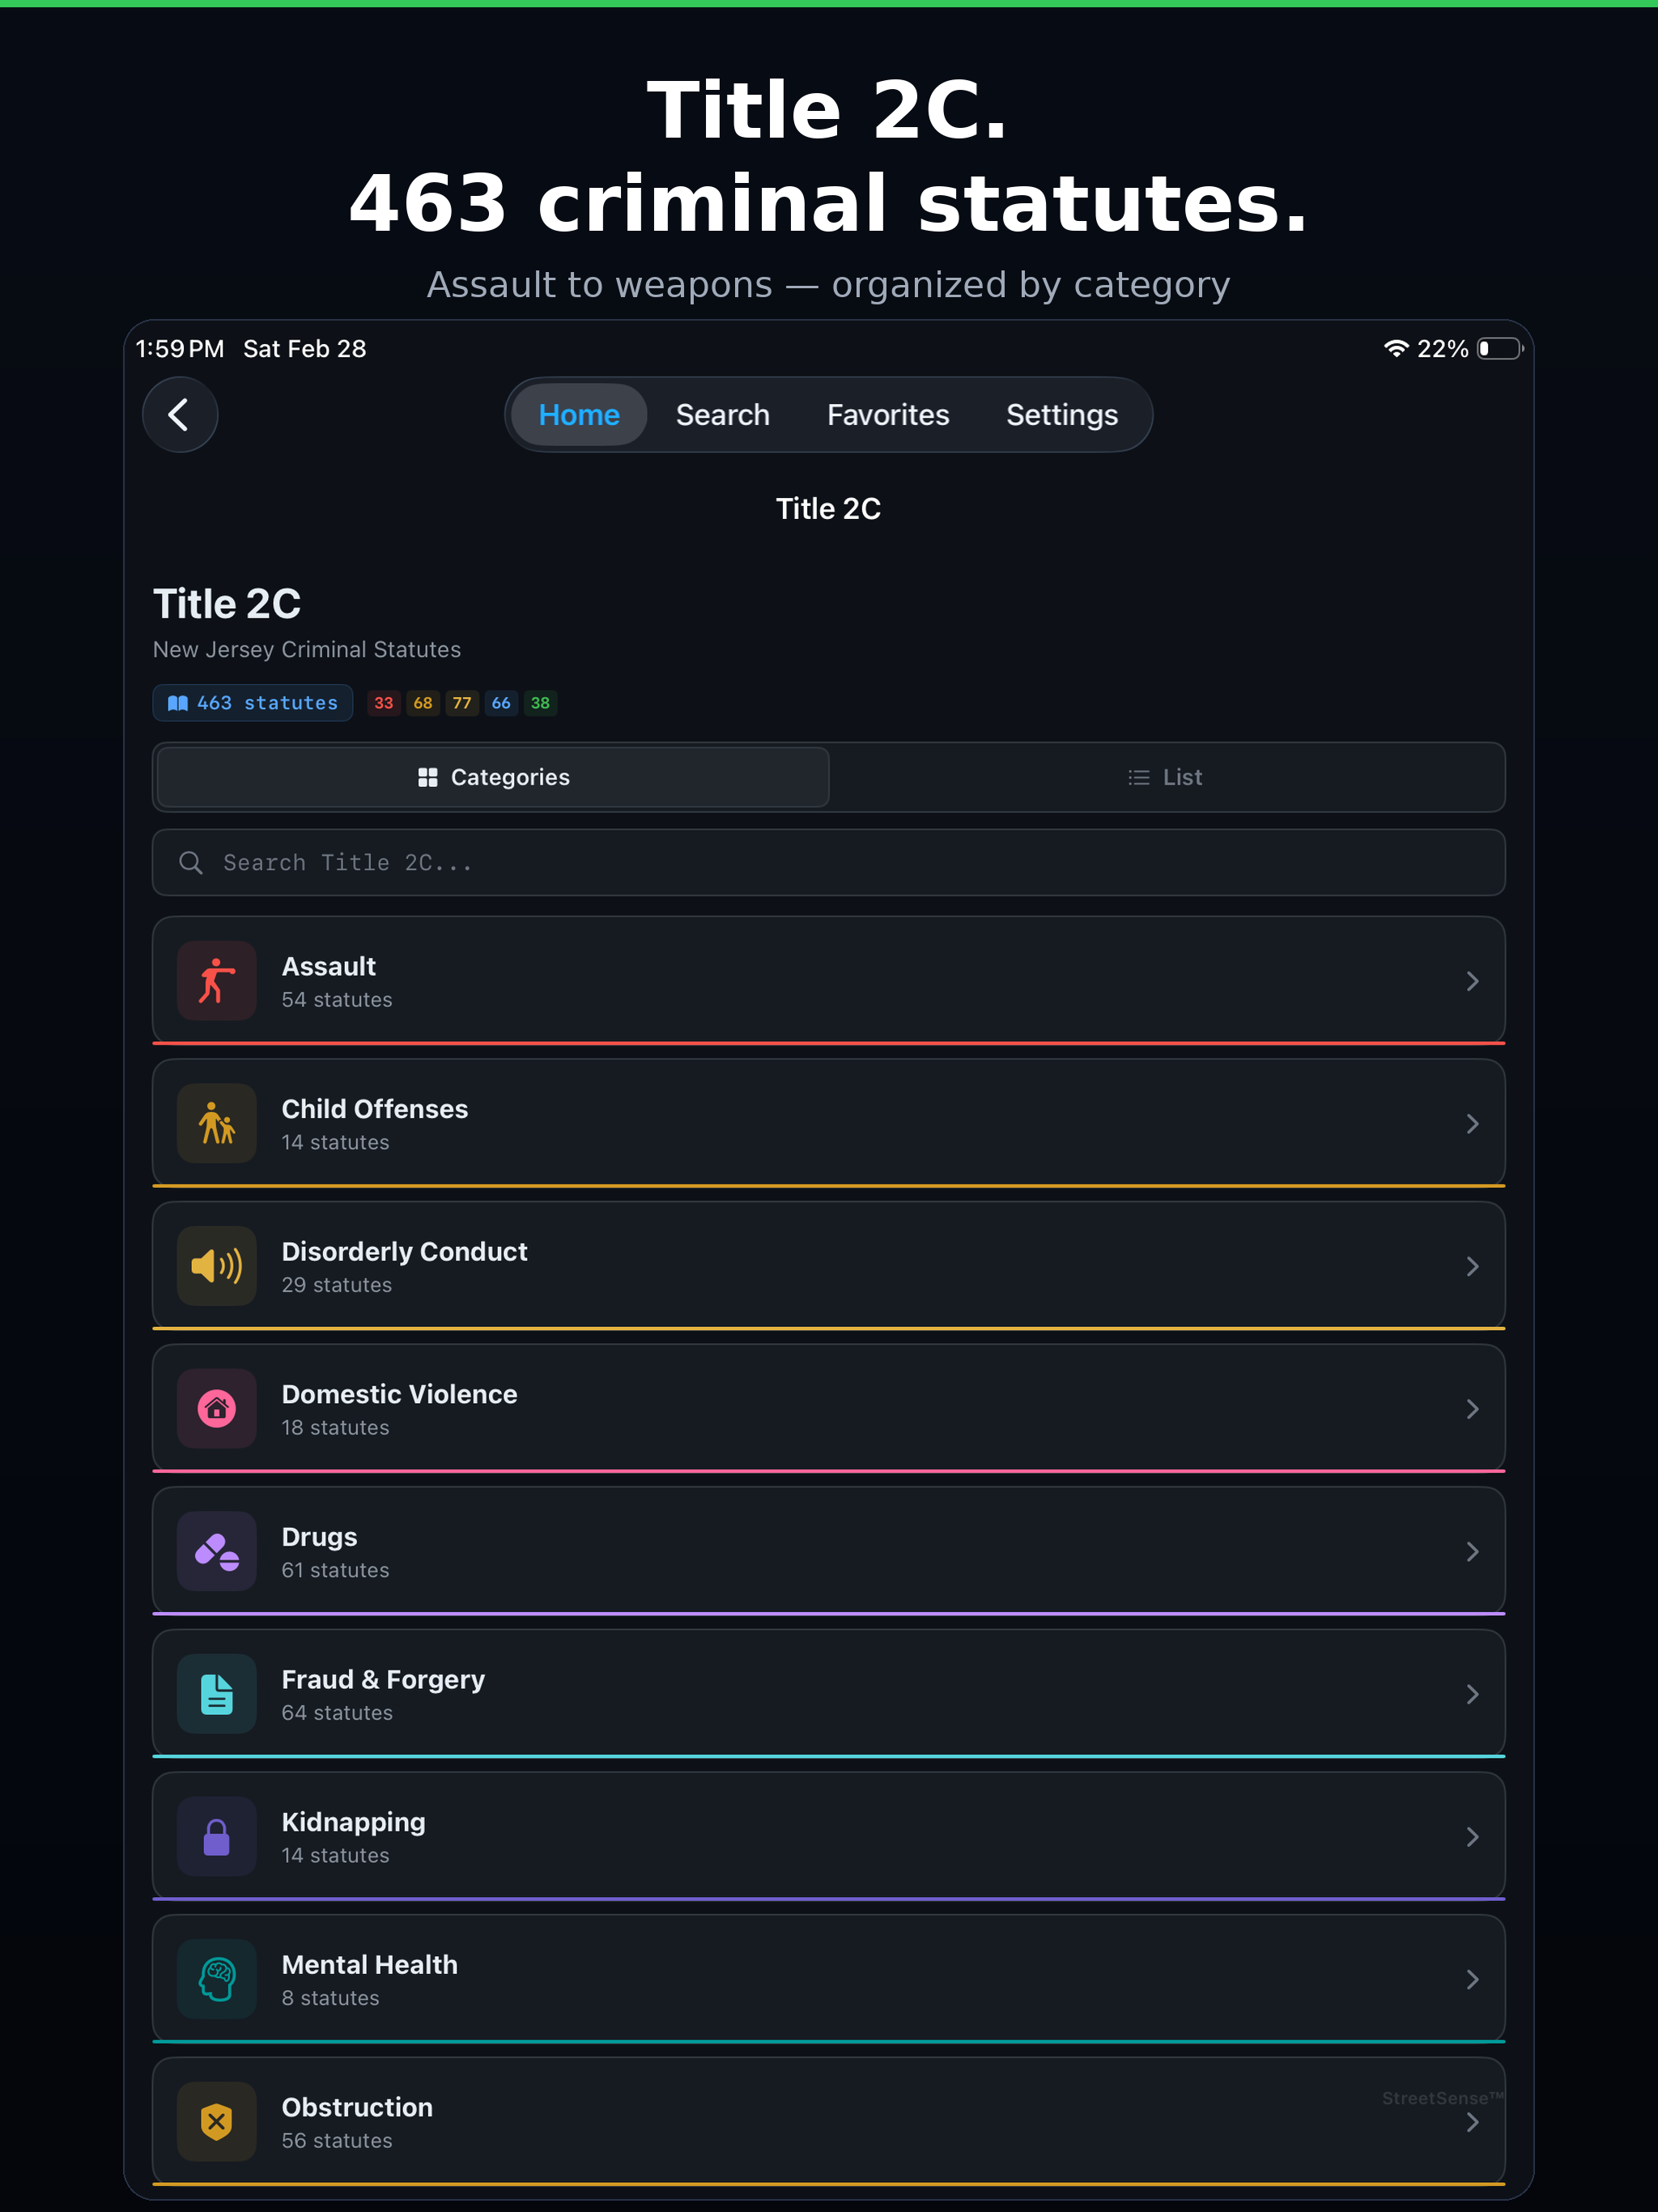The height and width of the screenshot is (2212, 1658).
Task: Click the 463 statutes badge
Action: coord(252,703)
